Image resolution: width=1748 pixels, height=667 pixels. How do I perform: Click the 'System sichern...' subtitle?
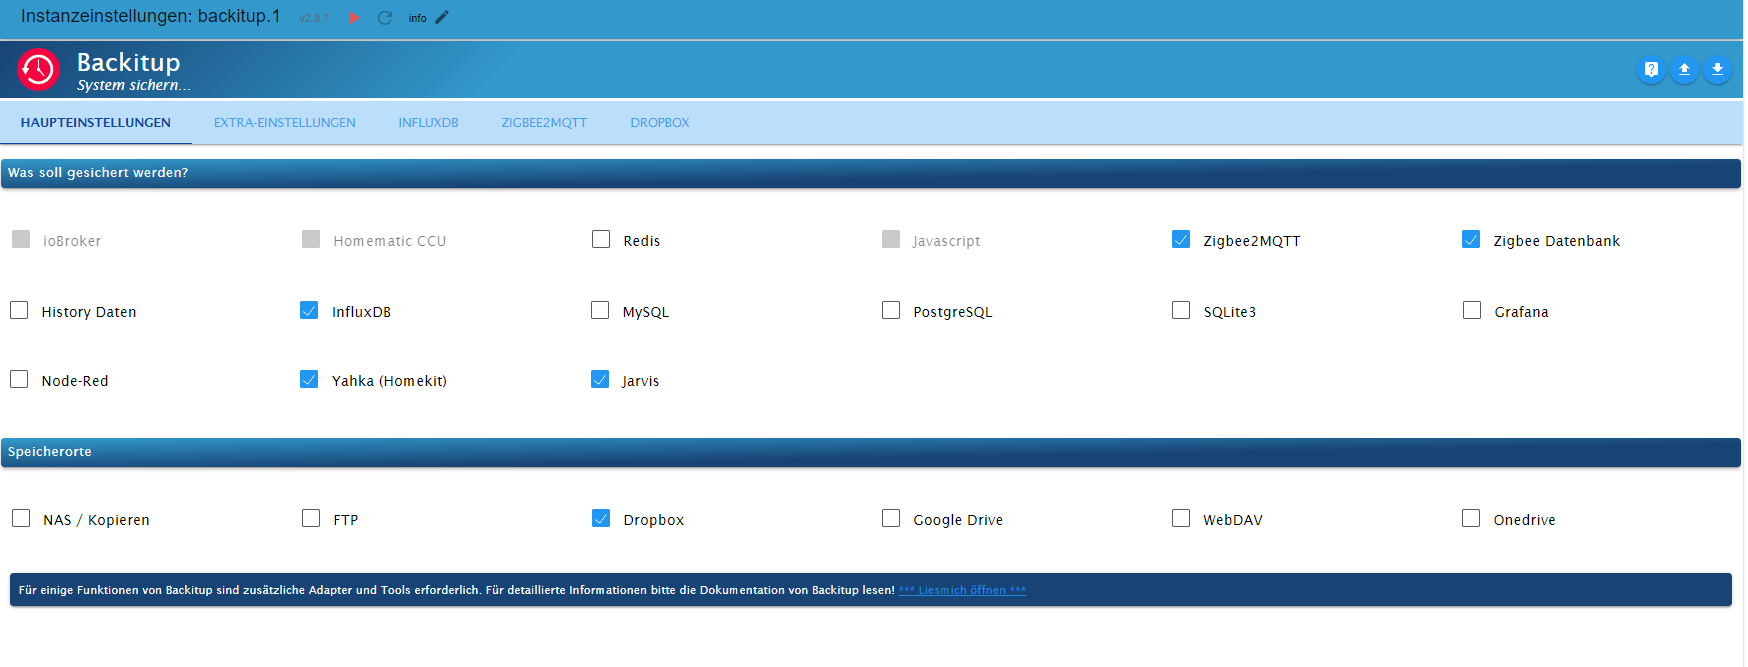pos(134,85)
